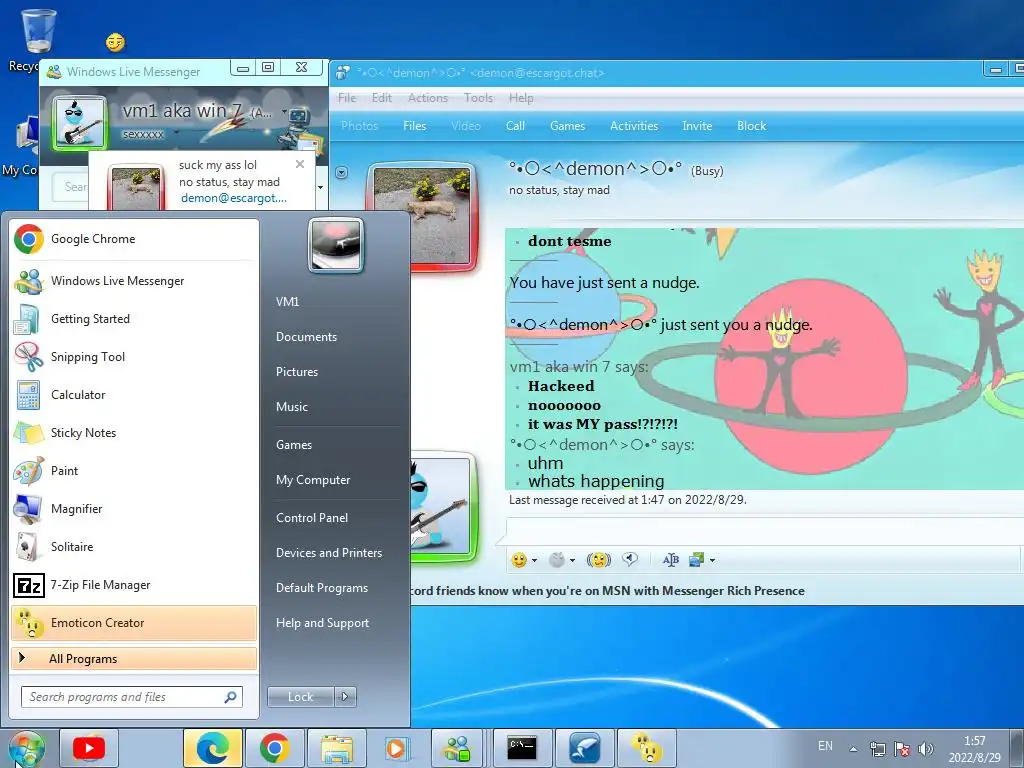Open Windows Media Player from taskbar
Viewport: 1024px width, 768px height.
pyautogui.click(x=396, y=748)
